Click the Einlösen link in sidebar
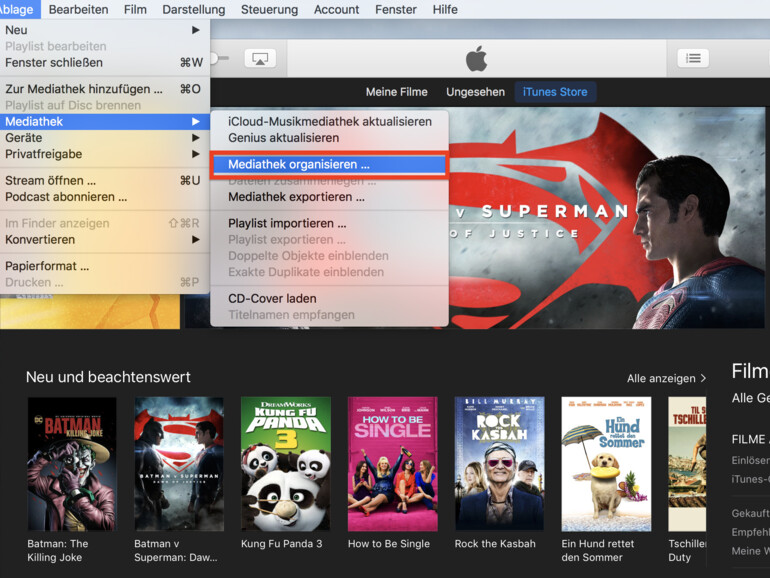This screenshot has height=578, width=770. 750,460
